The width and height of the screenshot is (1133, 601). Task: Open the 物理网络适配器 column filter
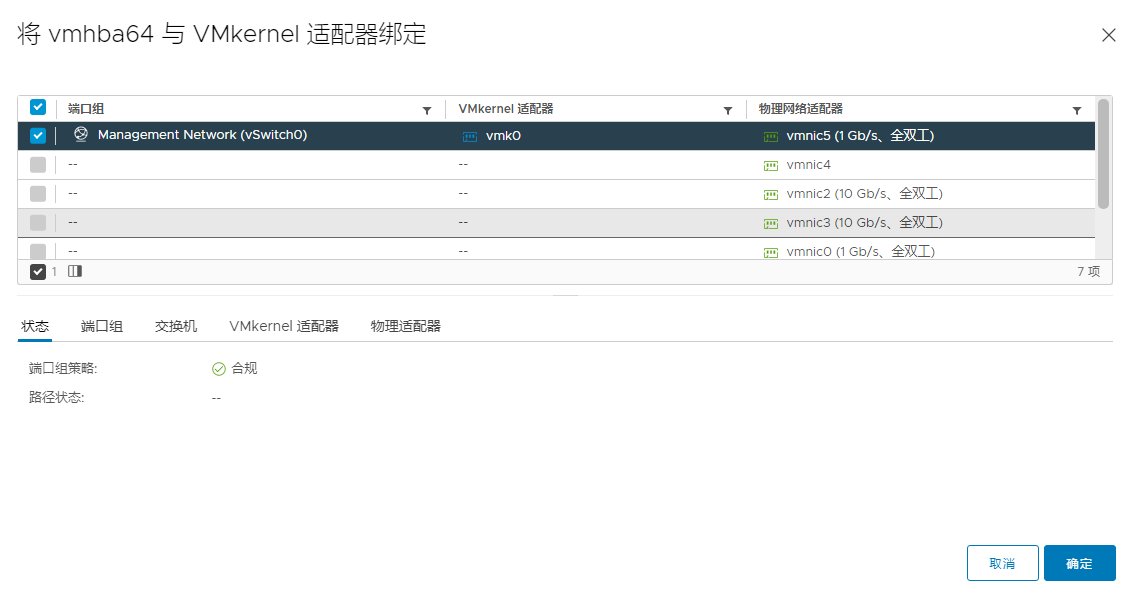pos(1077,109)
